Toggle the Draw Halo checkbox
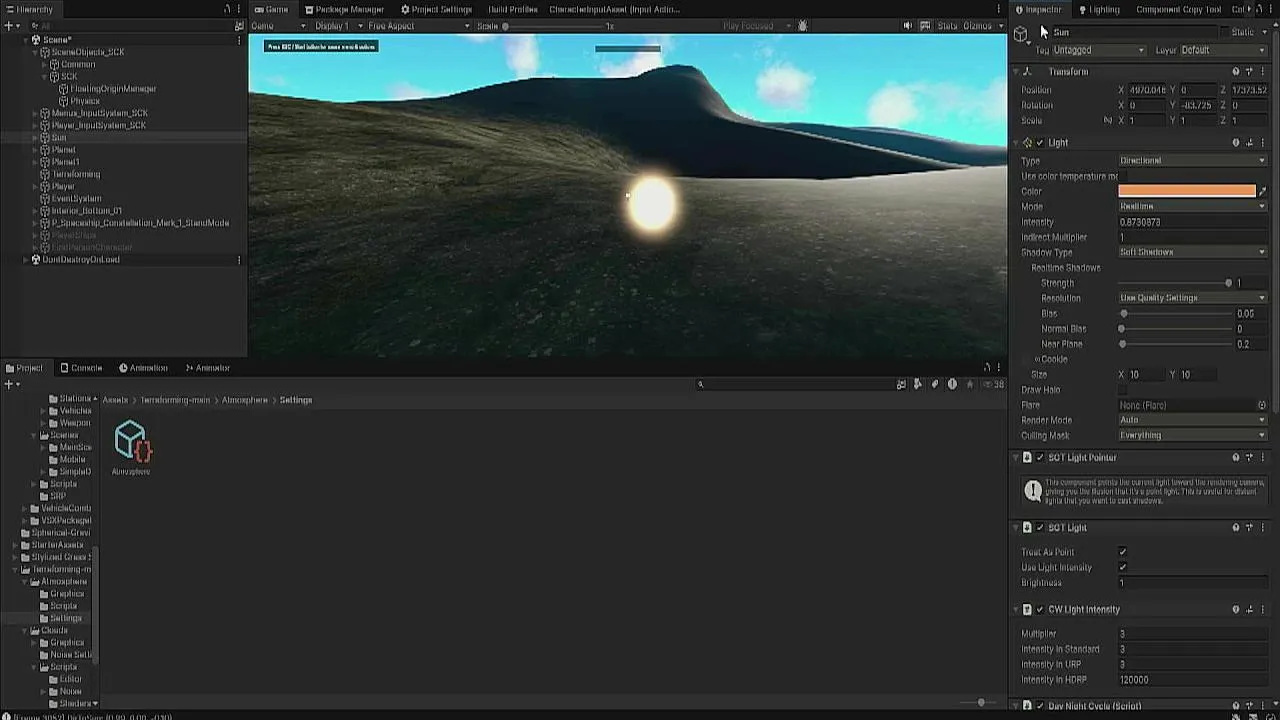 (x=1123, y=390)
